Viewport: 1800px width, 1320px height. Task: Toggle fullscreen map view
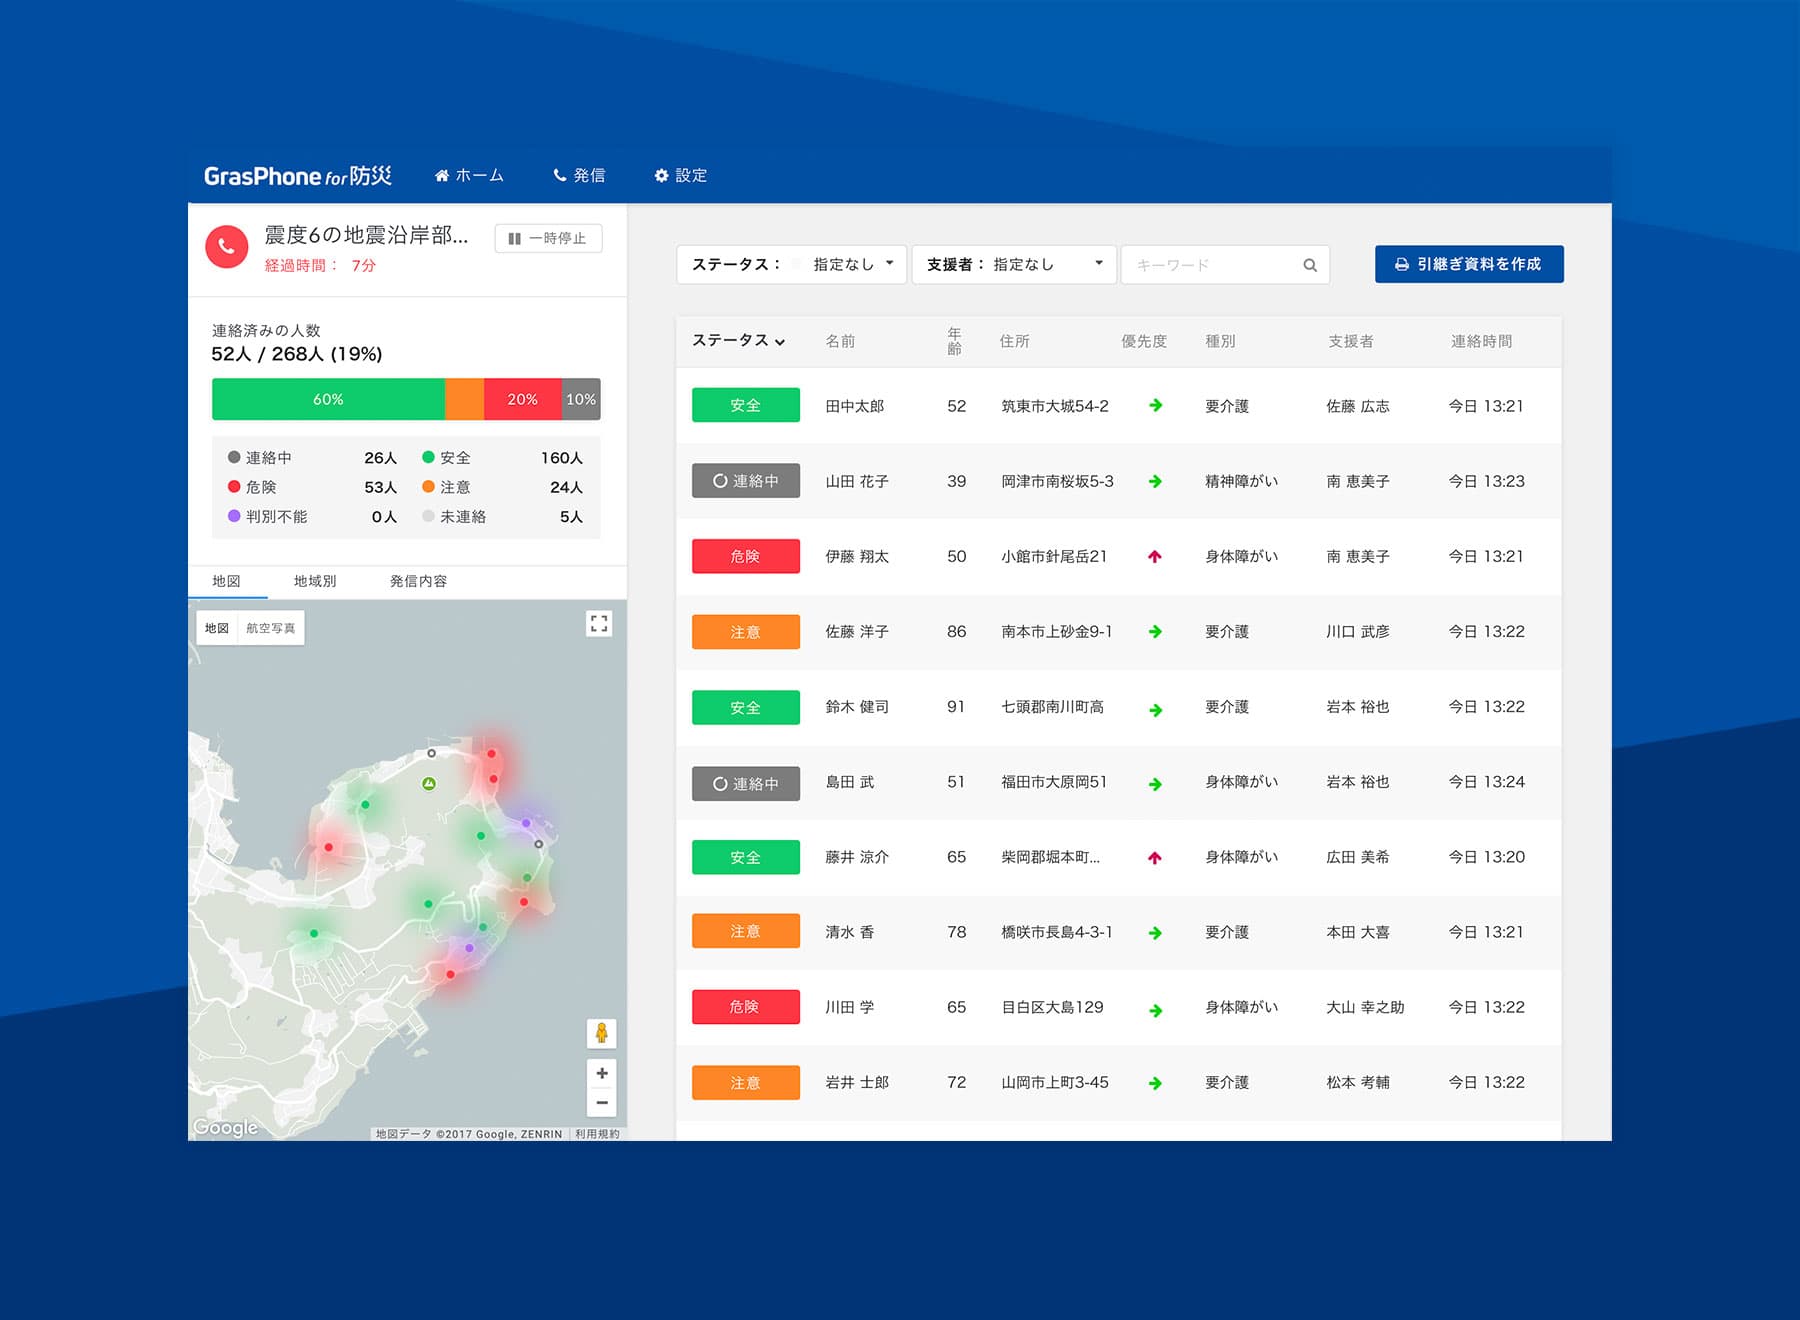(599, 624)
